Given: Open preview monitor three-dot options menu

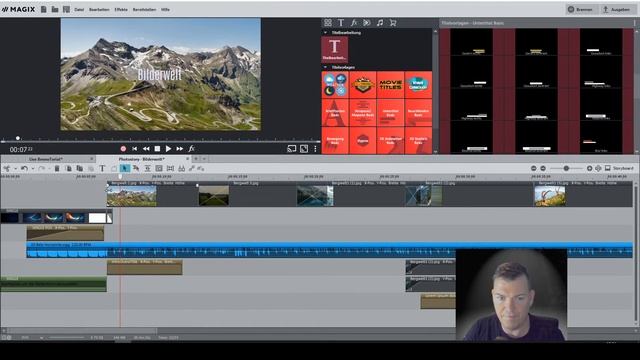Looking at the screenshot, I should click(315, 149).
